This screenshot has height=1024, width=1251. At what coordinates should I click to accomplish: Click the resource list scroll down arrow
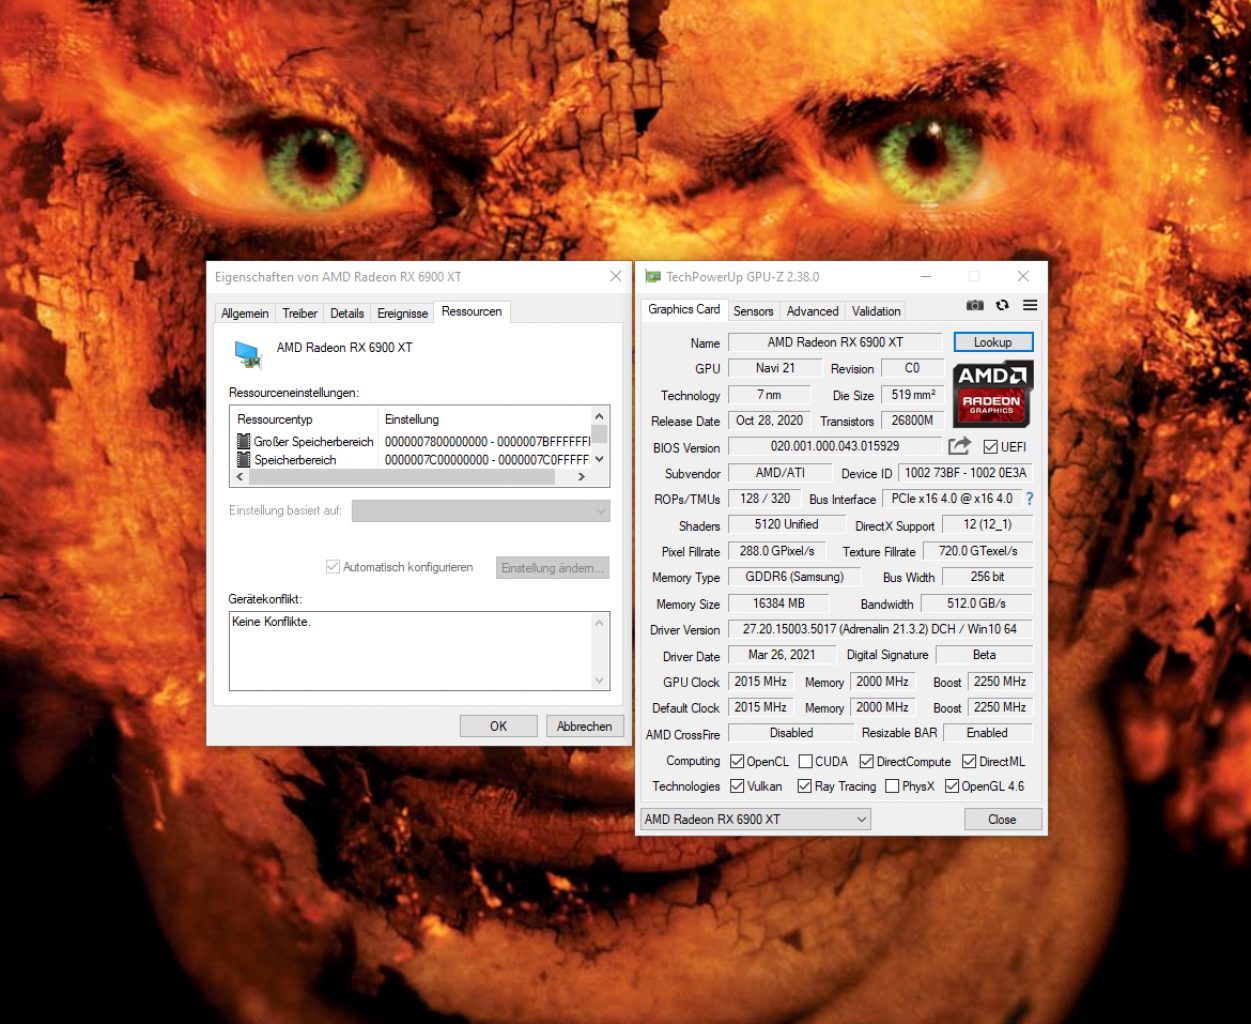coord(599,459)
